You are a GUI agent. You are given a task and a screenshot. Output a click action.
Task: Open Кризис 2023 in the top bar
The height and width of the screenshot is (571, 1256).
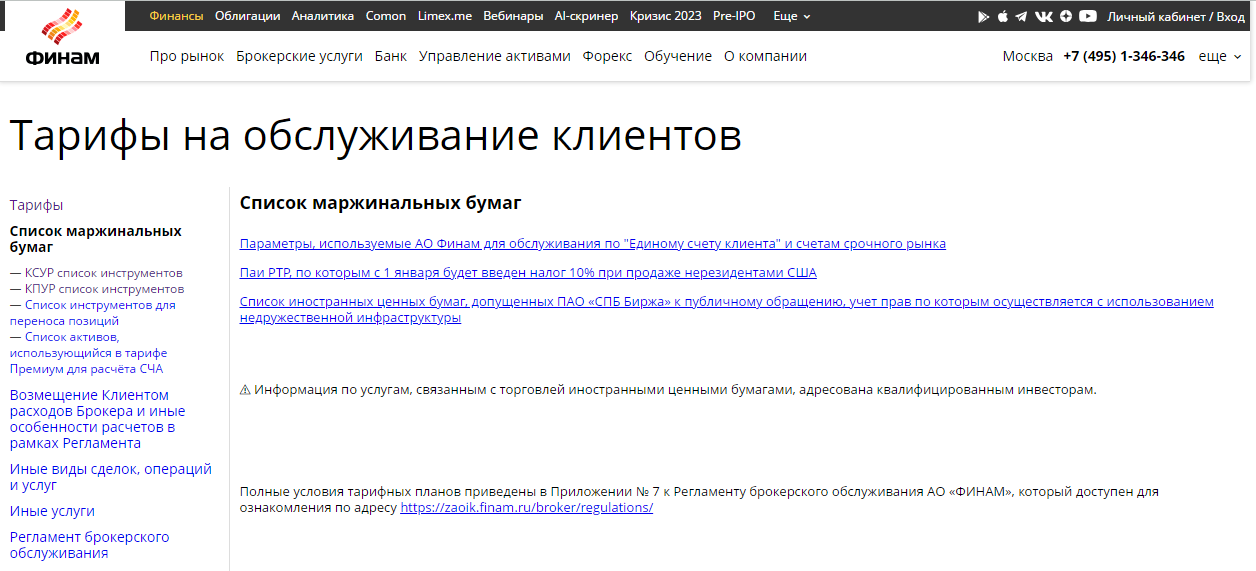click(x=666, y=16)
